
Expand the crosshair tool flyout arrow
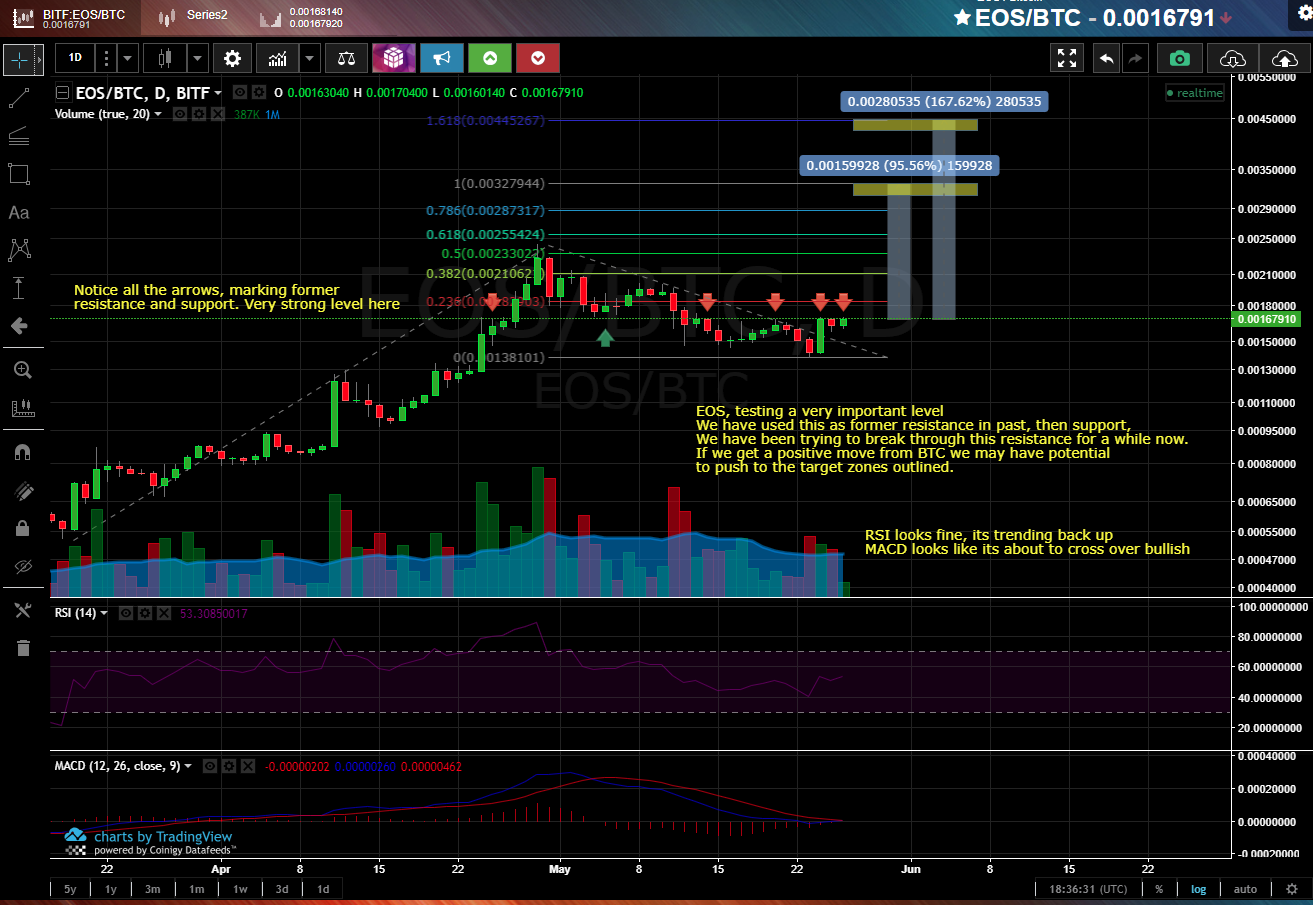(x=39, y=59)
